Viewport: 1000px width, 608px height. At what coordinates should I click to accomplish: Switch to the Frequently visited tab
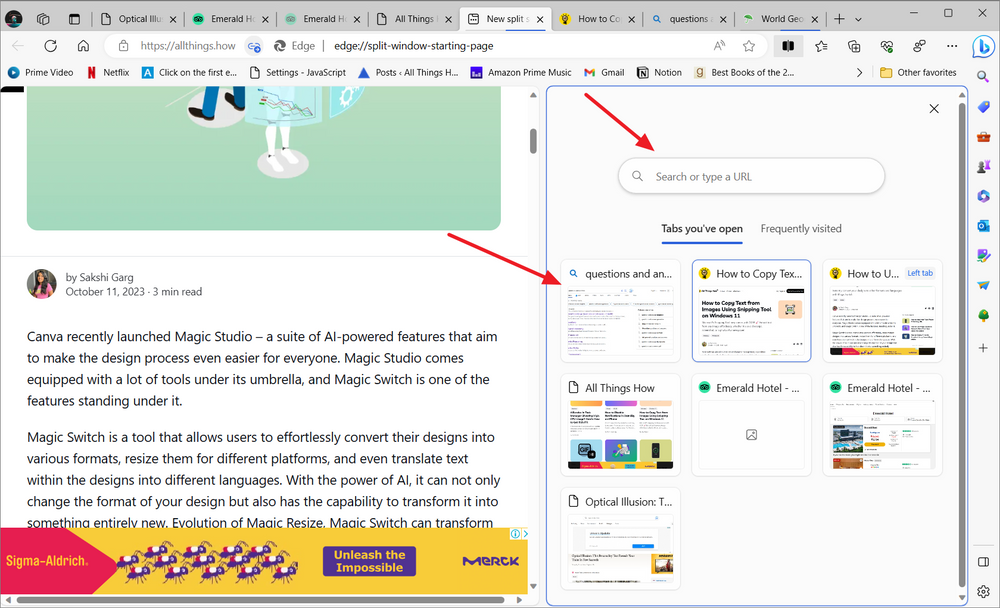coord(800,228)
